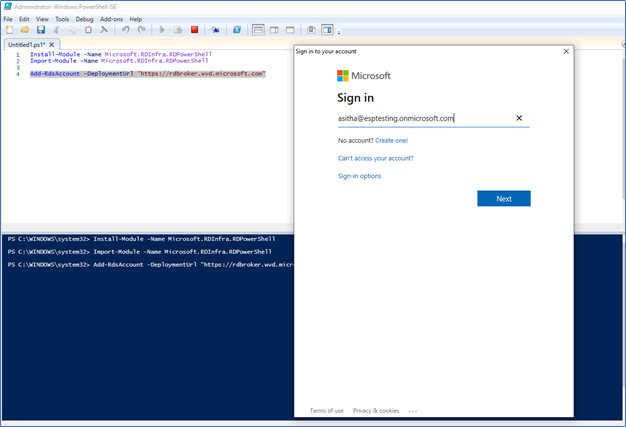Open the Add-ons menu
The height and width of the screenshot is (427, 626).
111,19
